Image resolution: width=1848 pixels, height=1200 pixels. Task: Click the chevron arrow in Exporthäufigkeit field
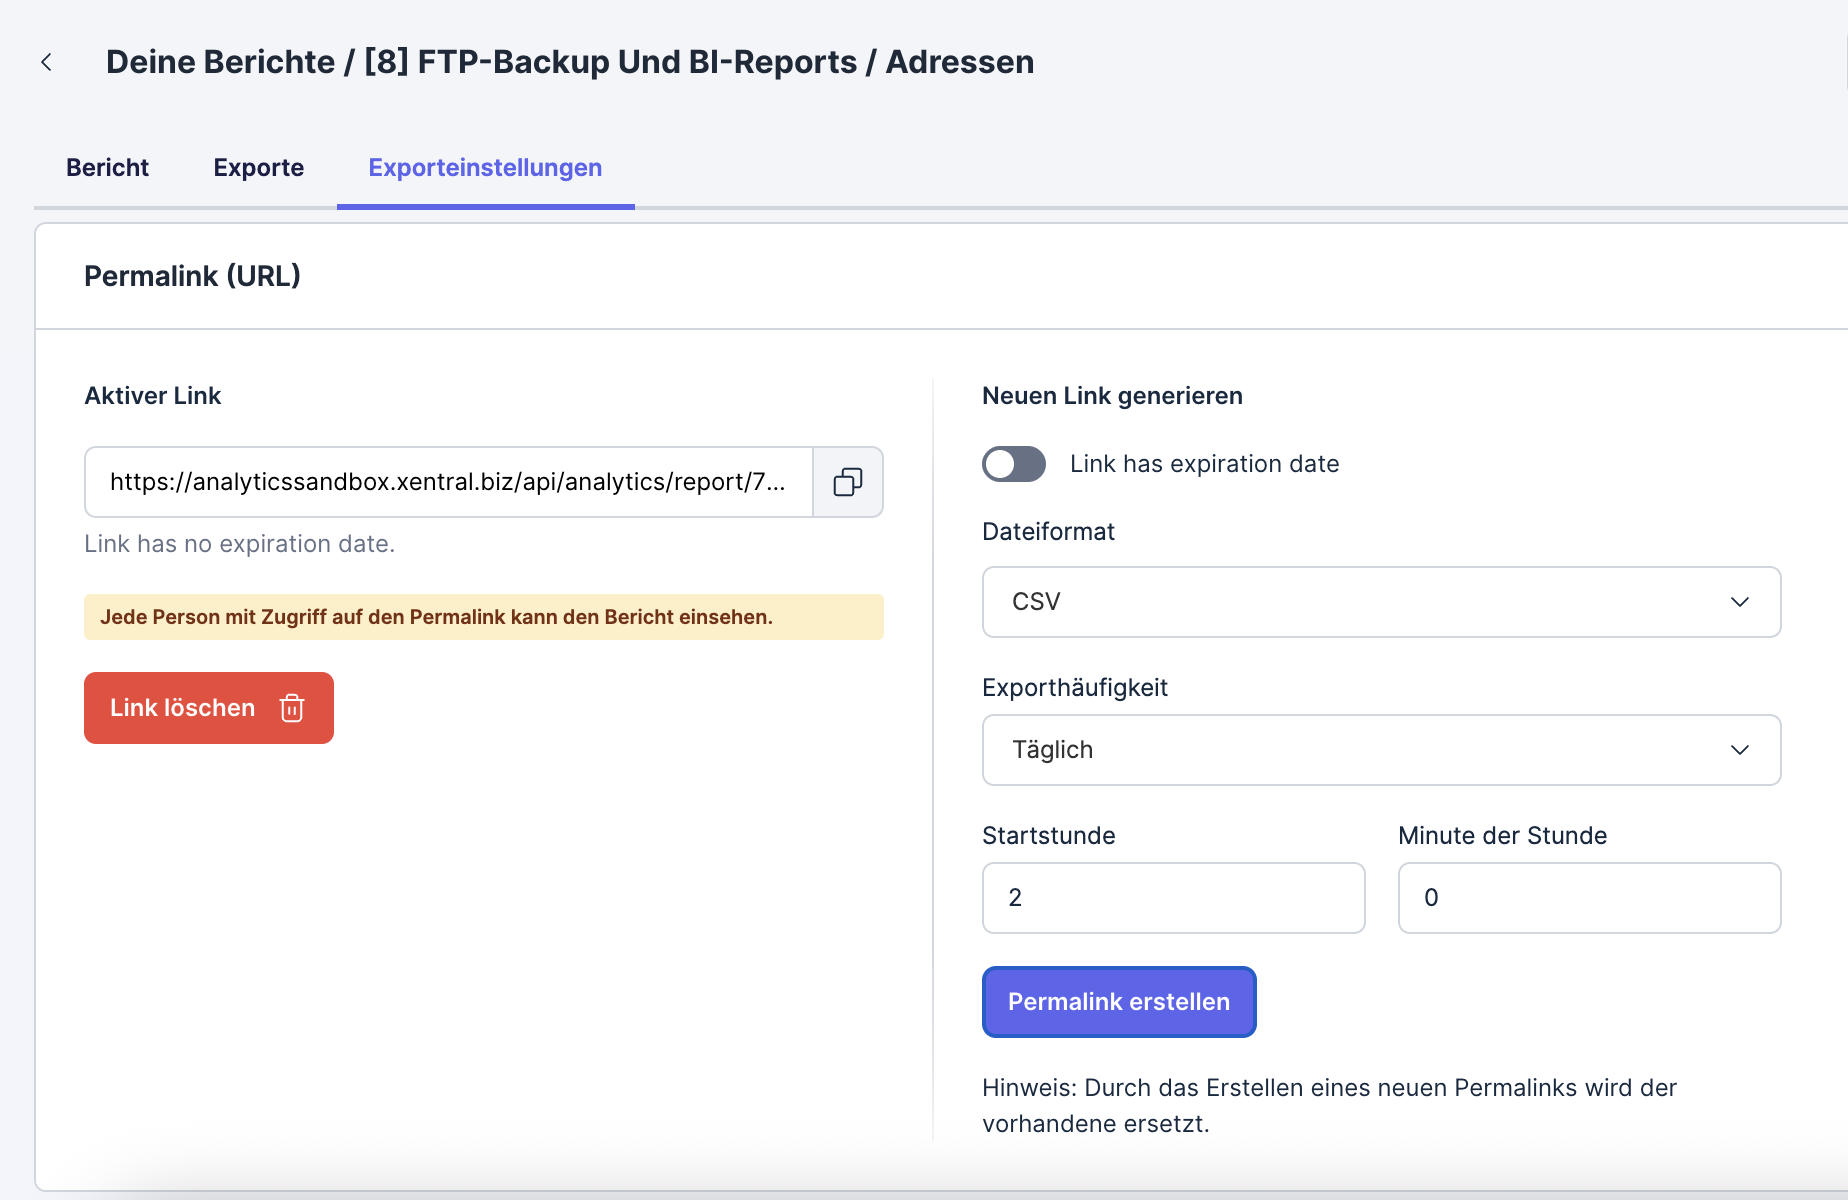click(x=1739, y=750)
